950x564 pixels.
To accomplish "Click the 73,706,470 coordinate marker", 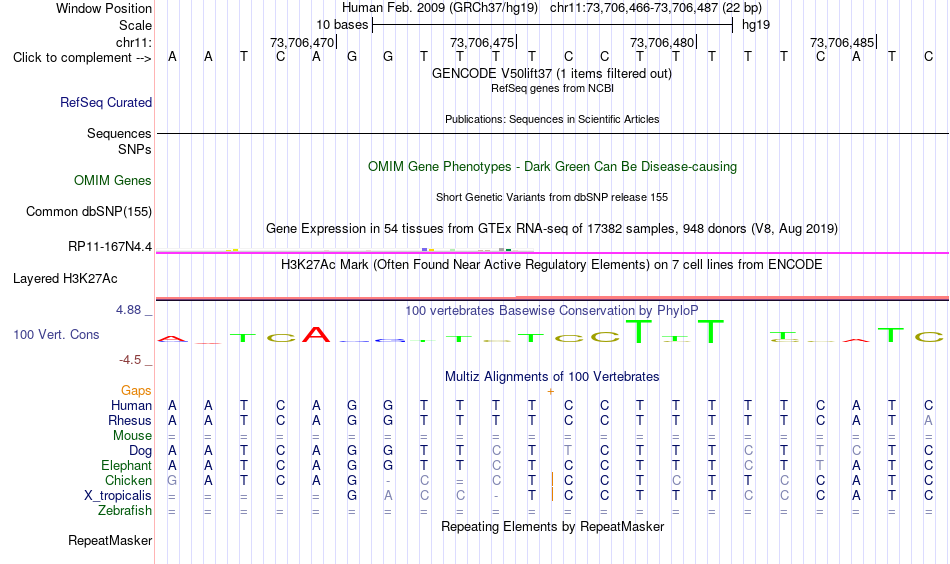I will tap(302, 42).
